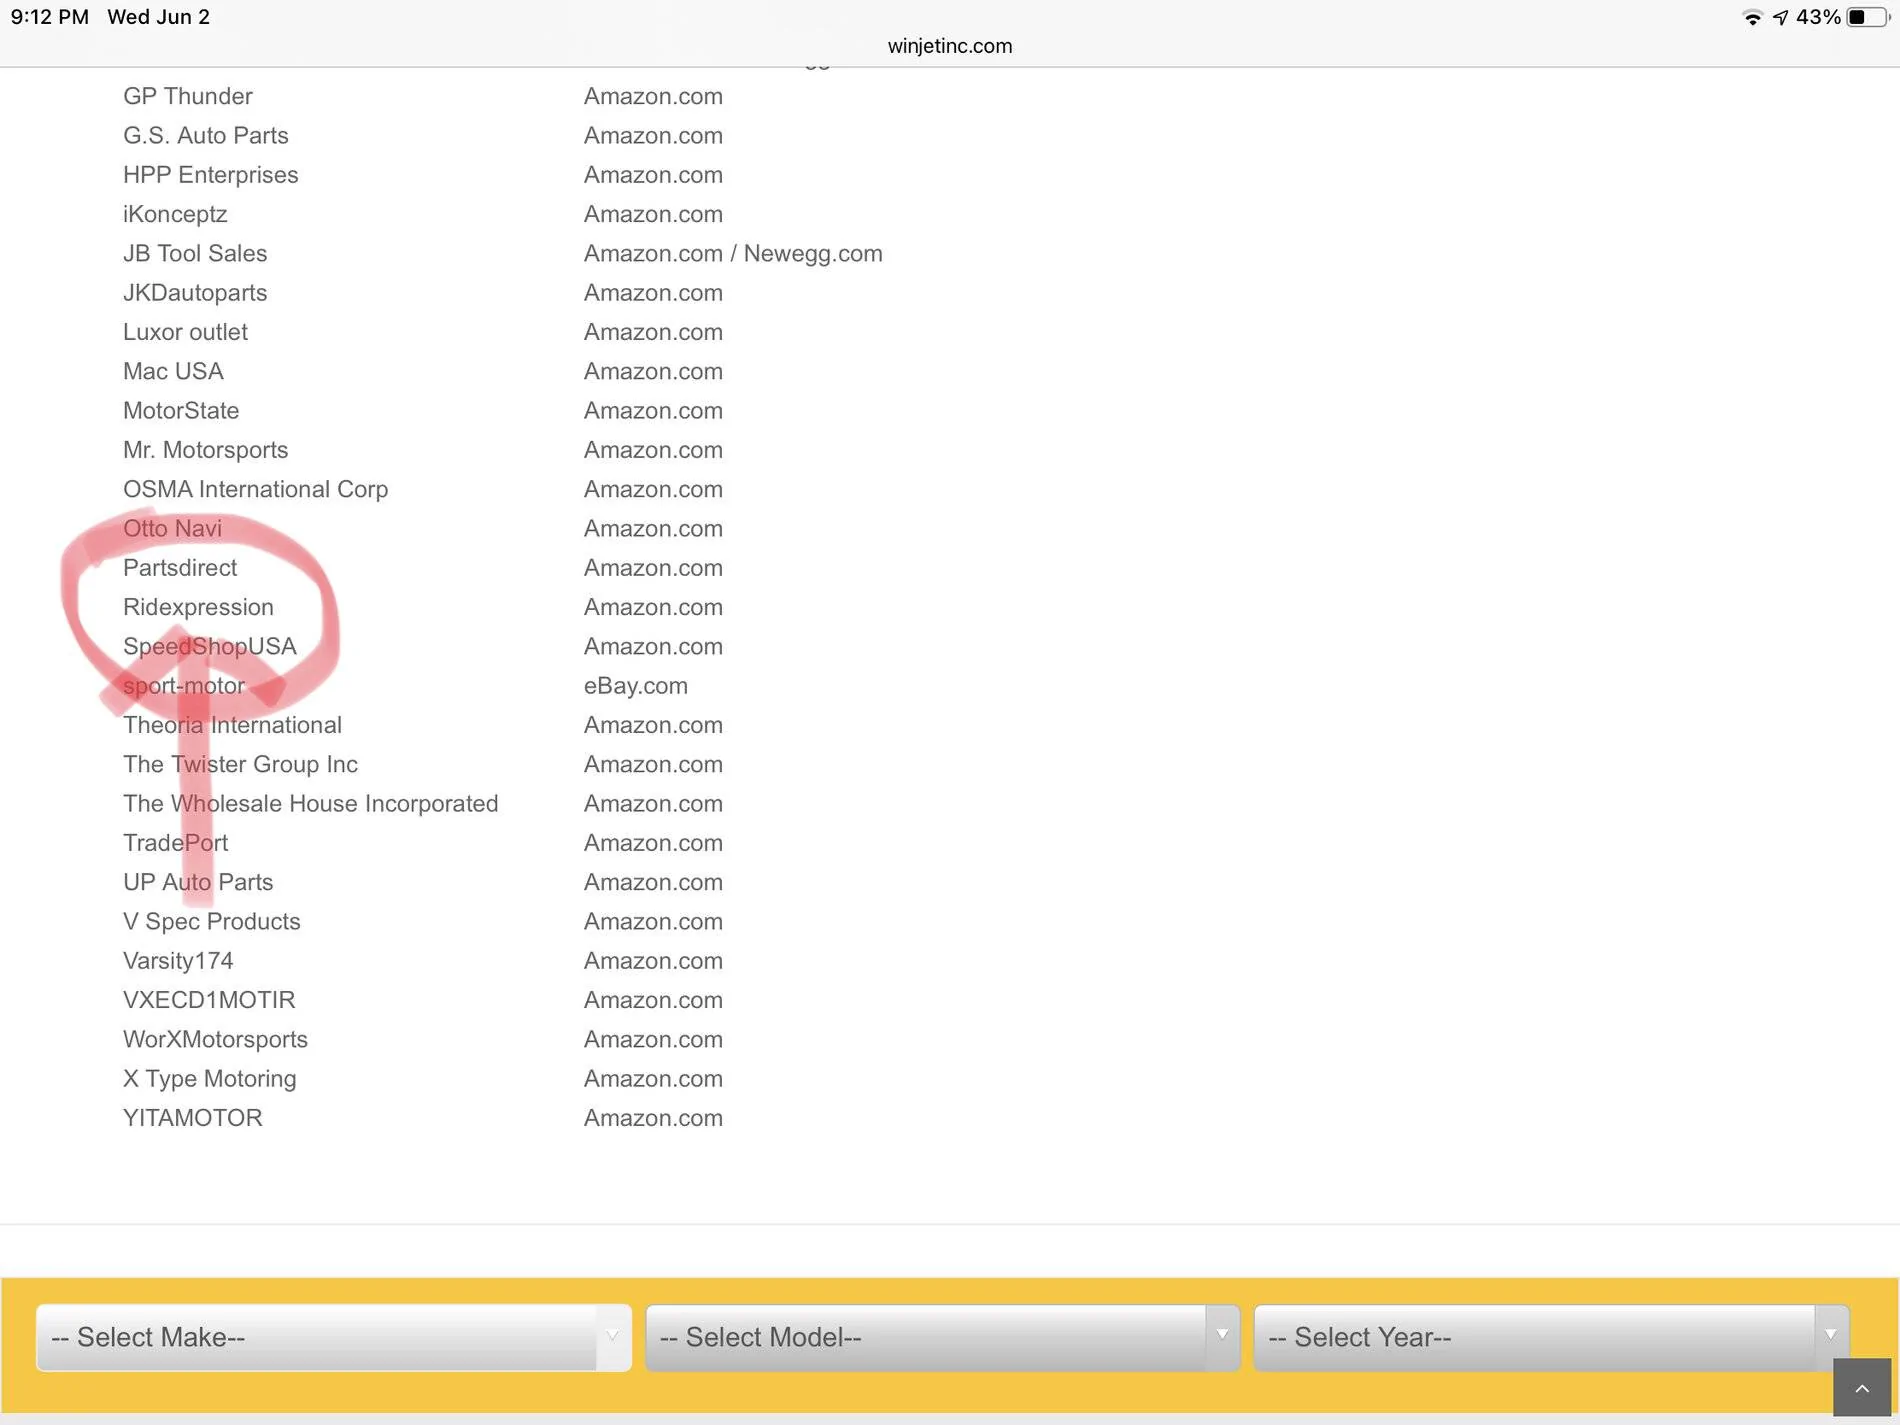Open the Select Year dropdown

[1551, 1337]
